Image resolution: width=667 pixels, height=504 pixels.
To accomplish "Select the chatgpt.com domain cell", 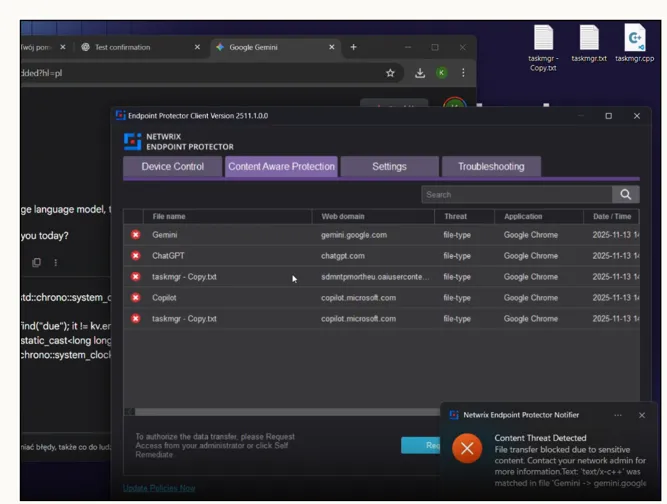I will coord(343,256).
